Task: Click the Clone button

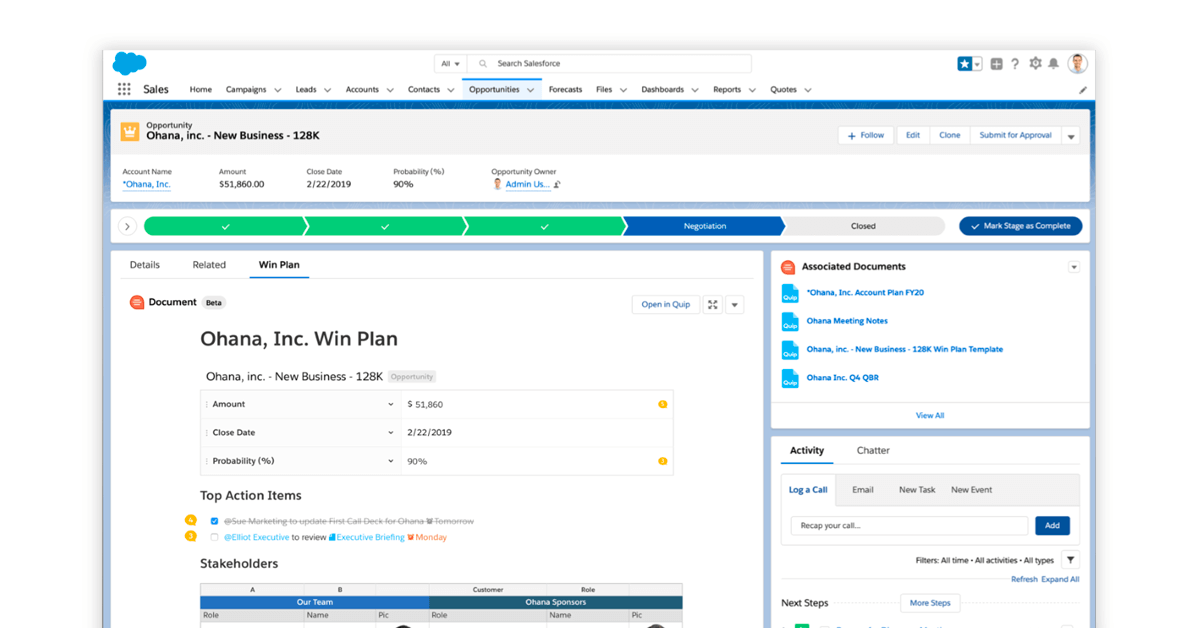Action: tap(950, 135)
